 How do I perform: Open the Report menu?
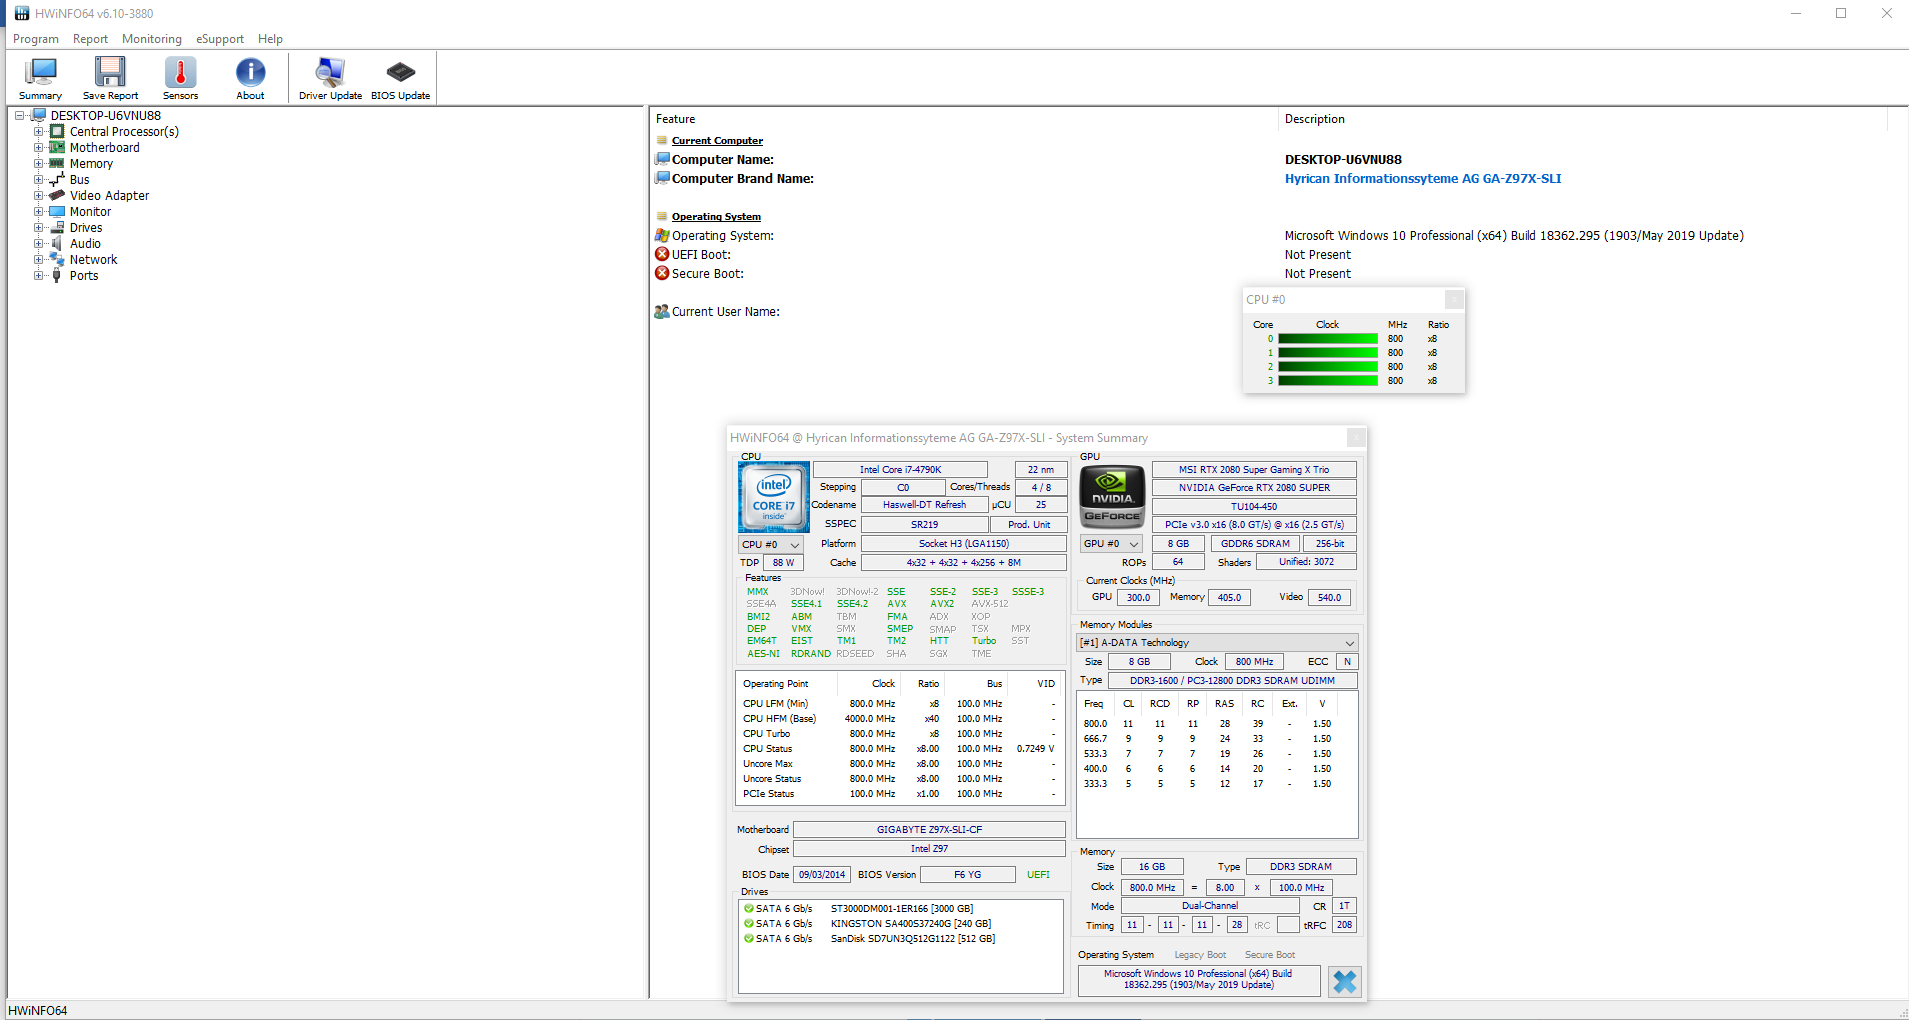(90, 39)
